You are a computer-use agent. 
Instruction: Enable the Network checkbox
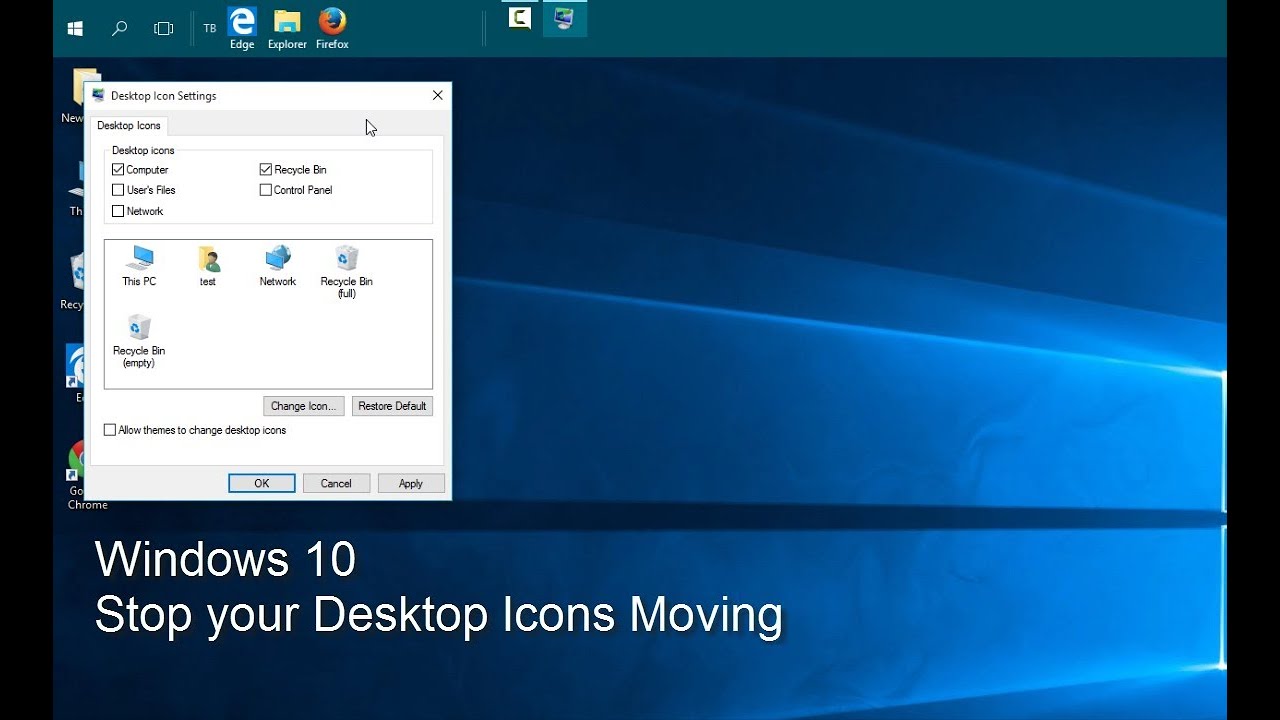118,211
